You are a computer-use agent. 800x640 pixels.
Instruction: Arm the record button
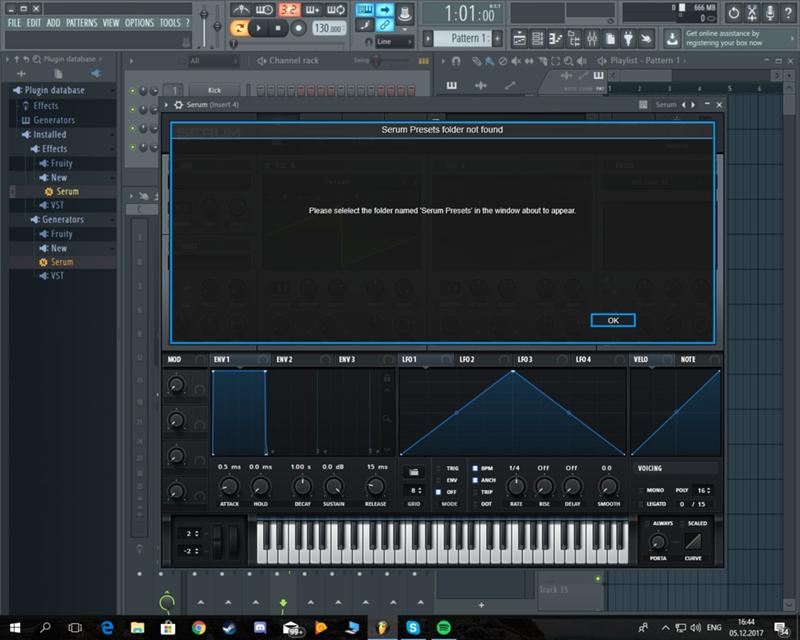298,28
